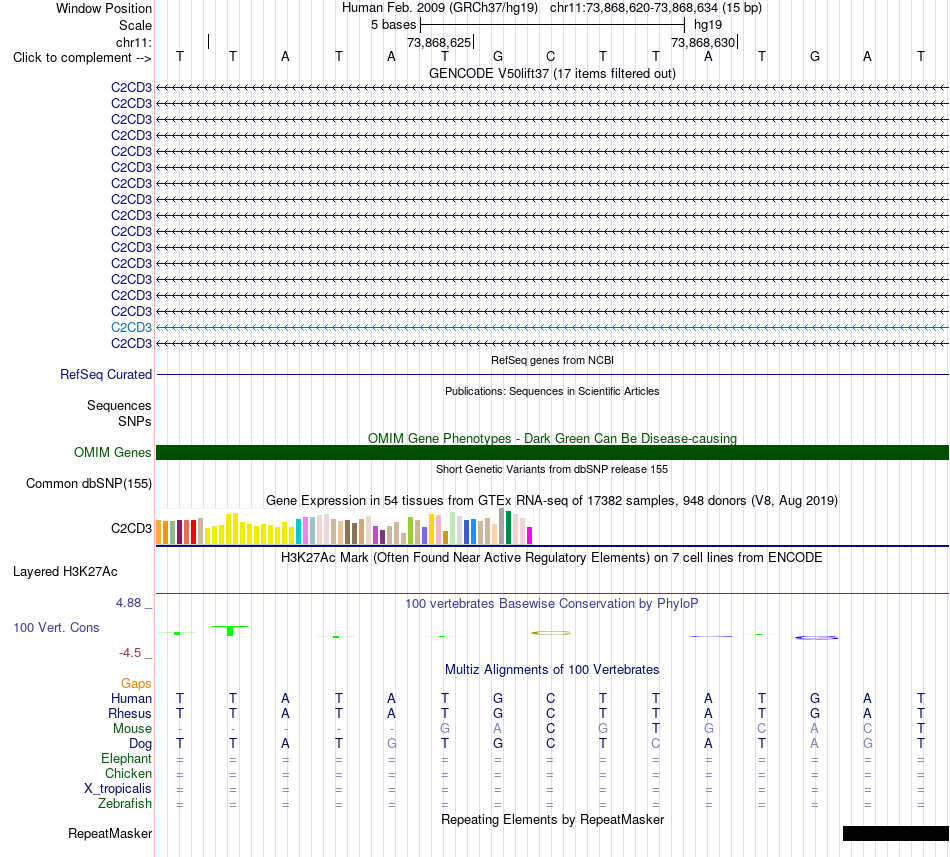Image resolution: width=950 pixels, height=857 pixels.
Task: Click the X_tropicalis species label
Action: pos(118,789)
